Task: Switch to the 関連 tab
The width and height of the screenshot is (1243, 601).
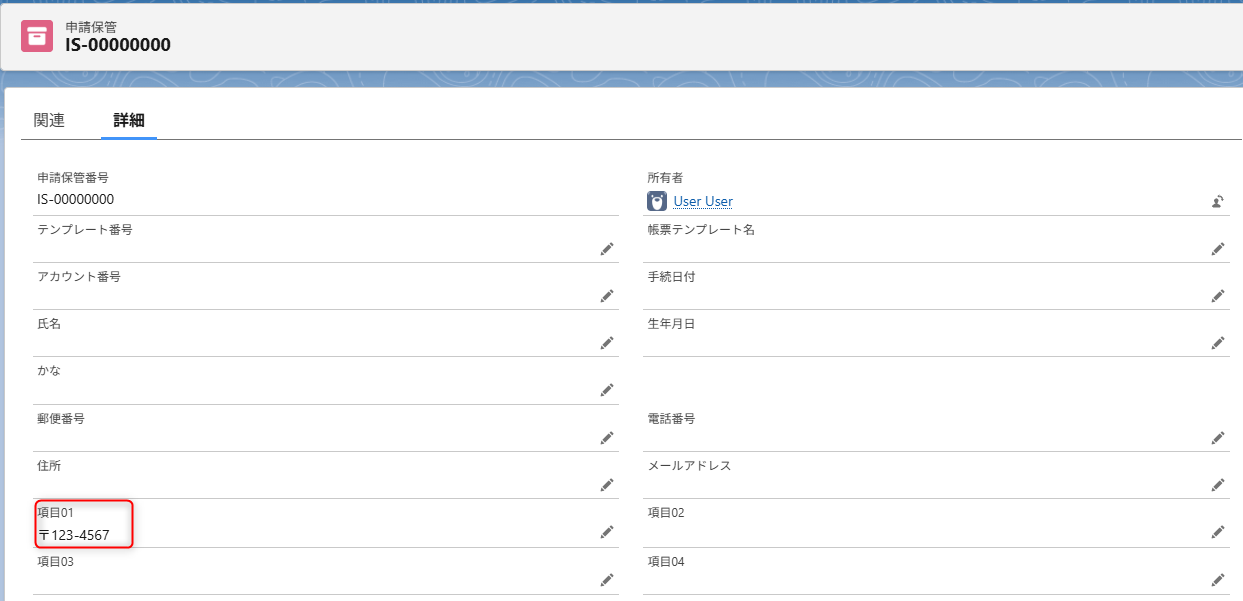Action: click(49, 120)
